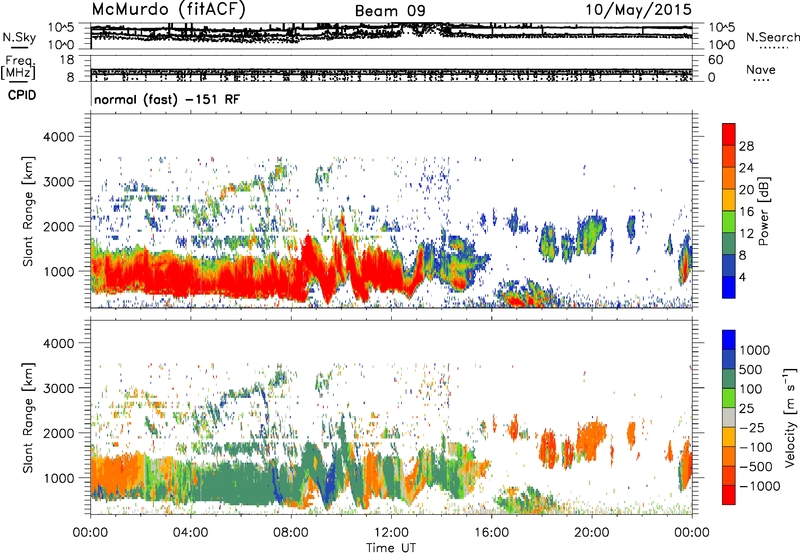Screen dimensions: 800x554
Task: Click the 08:00 time axis label
Action: point(290,533)
